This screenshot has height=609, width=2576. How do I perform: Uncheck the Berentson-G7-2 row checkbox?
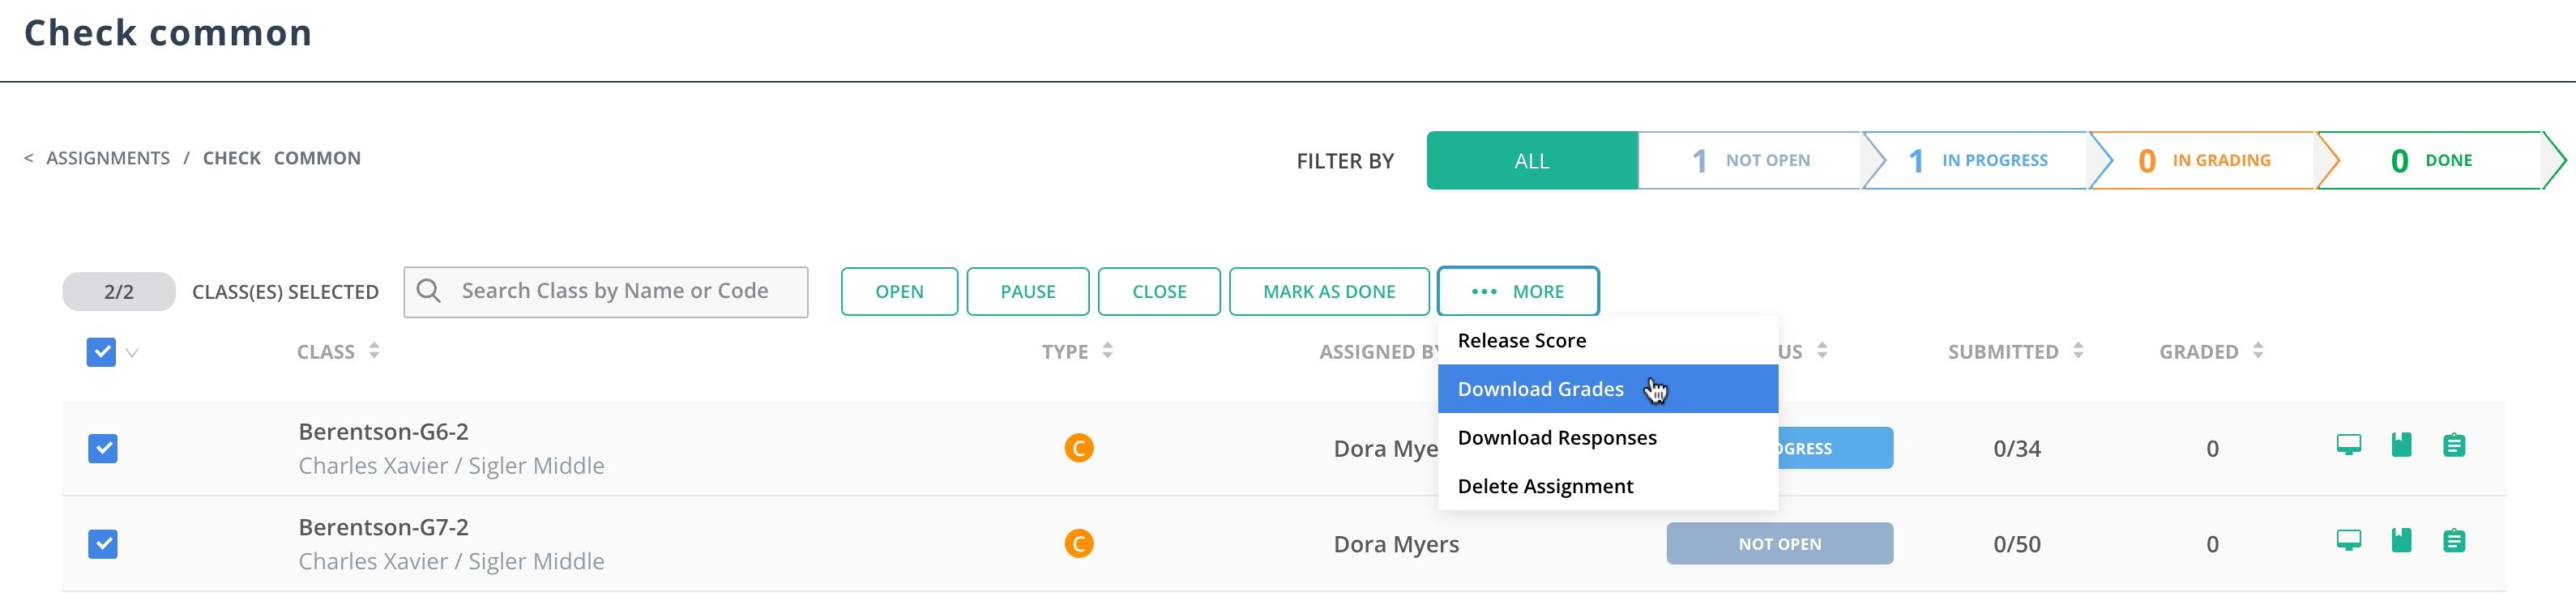tap(102, 544)
